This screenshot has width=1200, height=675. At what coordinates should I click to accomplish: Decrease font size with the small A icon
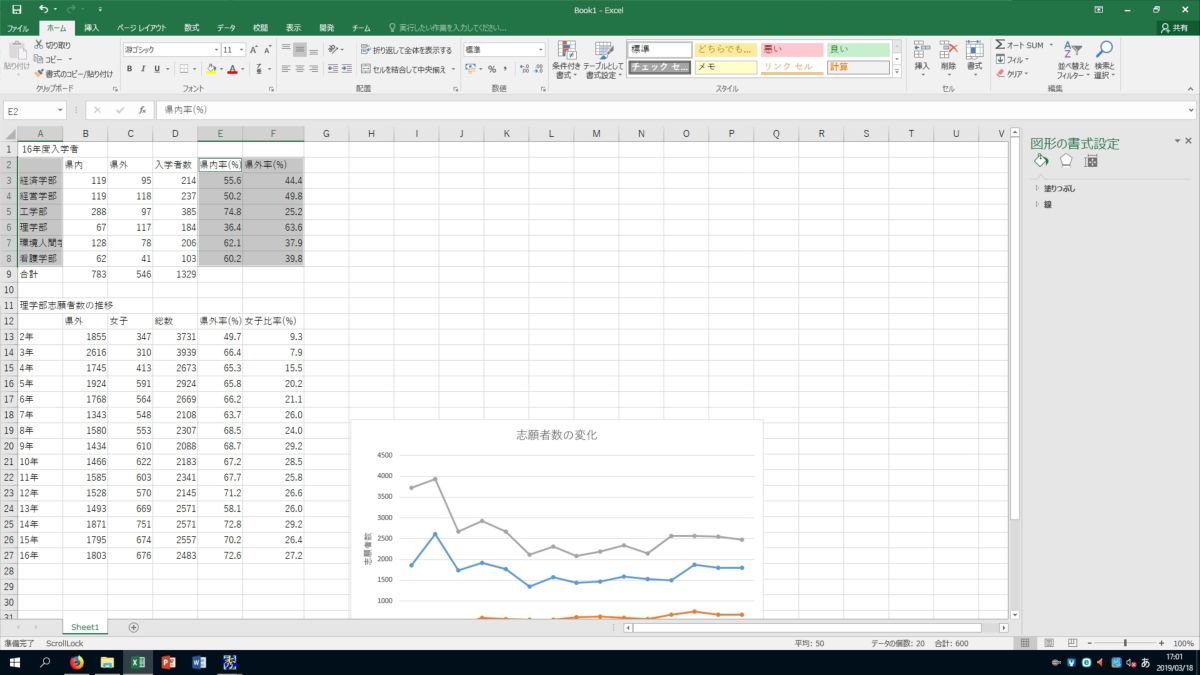268,49
